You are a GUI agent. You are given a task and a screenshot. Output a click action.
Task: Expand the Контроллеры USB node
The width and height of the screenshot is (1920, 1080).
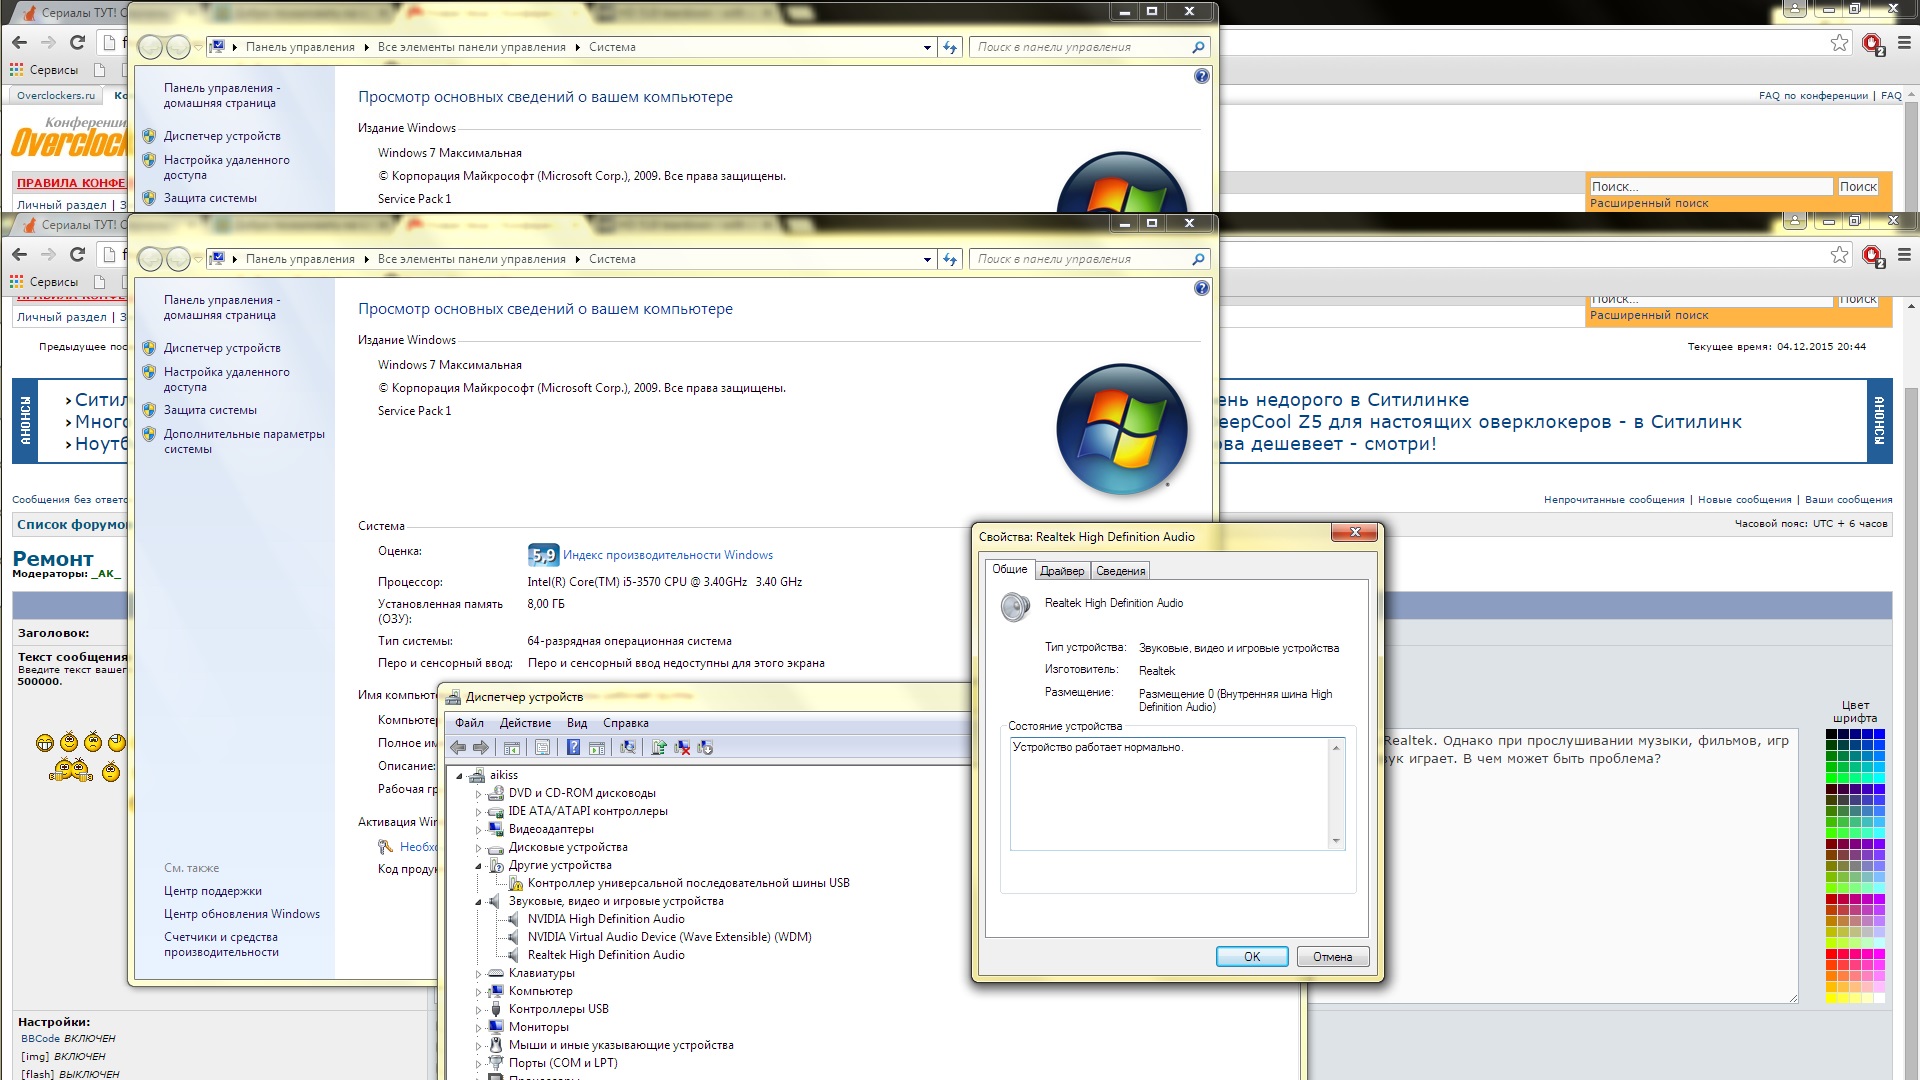point(478,1010)
